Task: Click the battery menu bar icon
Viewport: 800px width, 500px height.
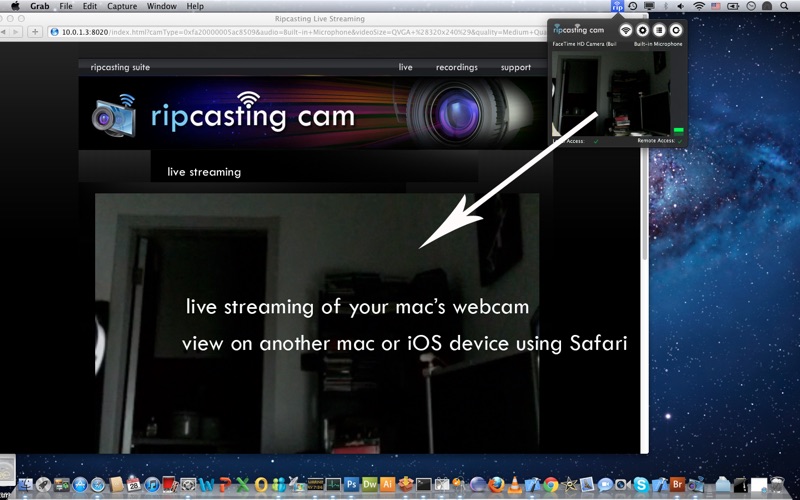Action: coord(733,6)
